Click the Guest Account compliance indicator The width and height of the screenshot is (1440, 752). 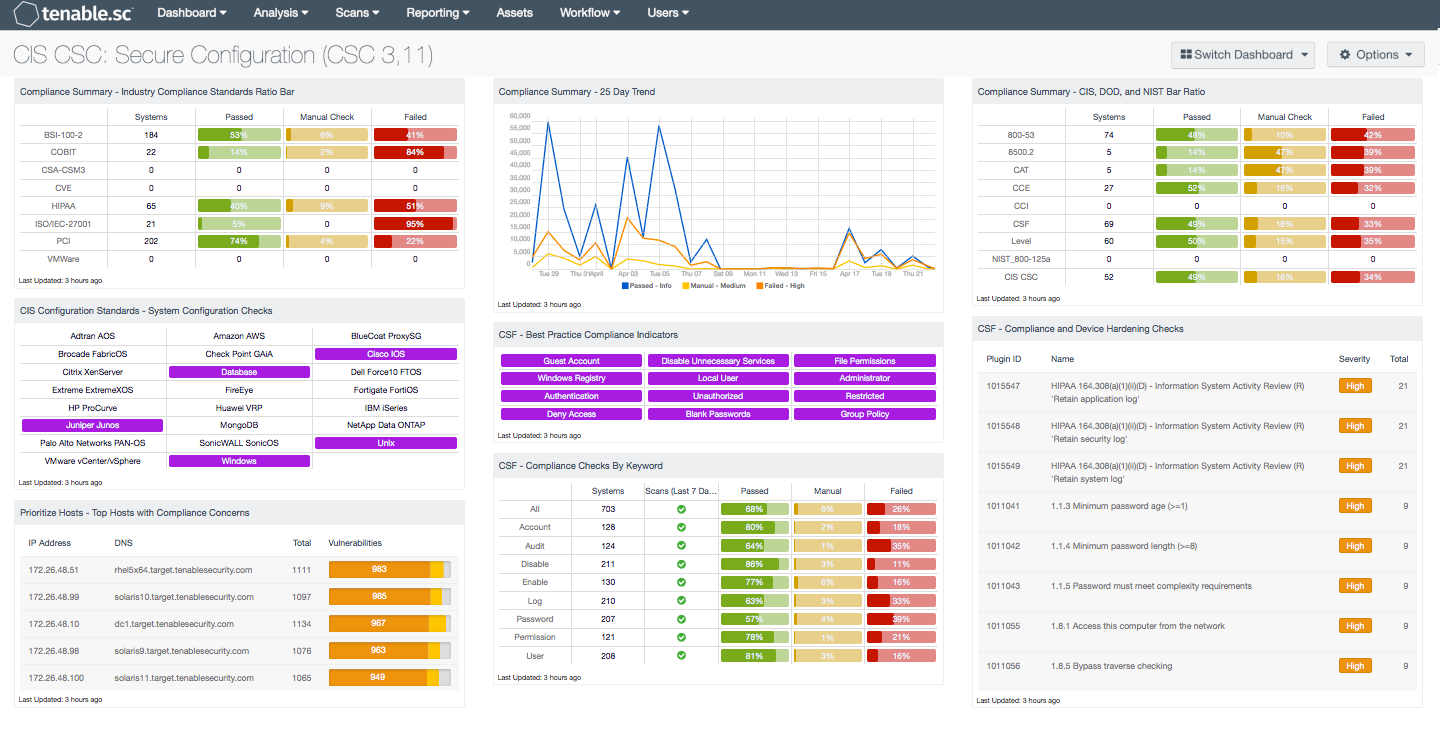pyautogui.click(x=572, y=361)
